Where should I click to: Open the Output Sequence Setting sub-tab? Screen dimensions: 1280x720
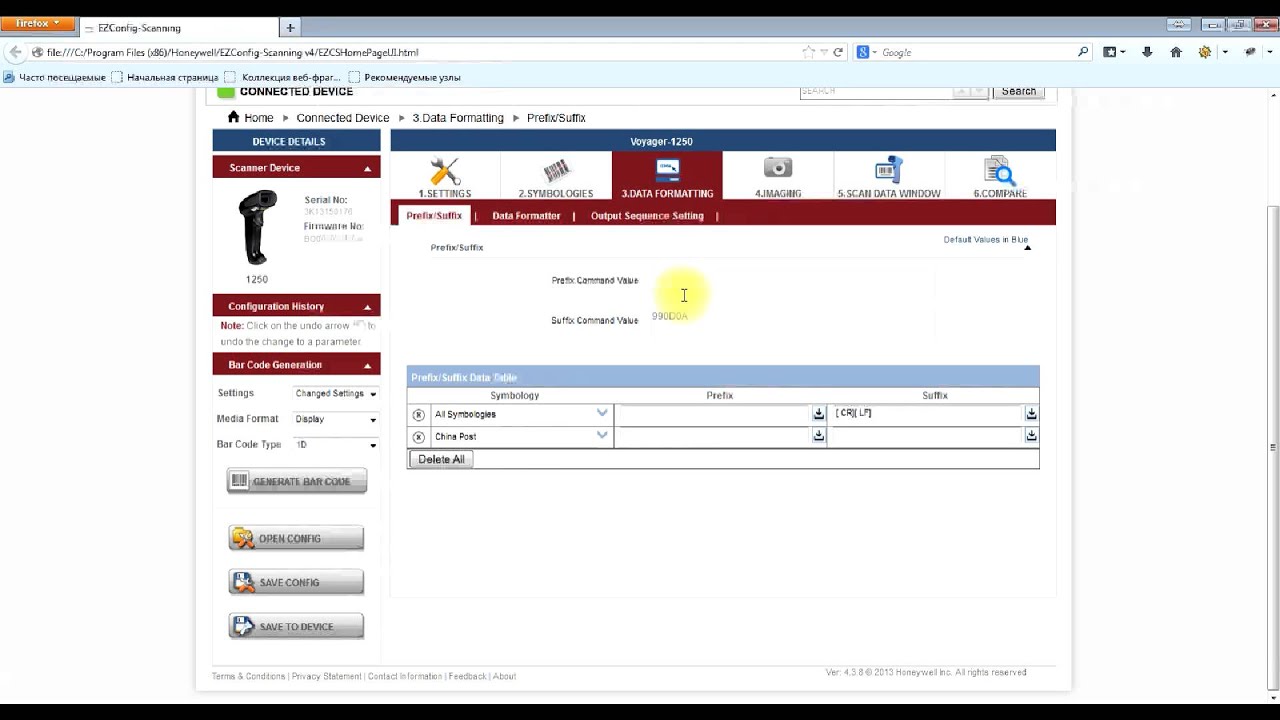pos(647,216)
